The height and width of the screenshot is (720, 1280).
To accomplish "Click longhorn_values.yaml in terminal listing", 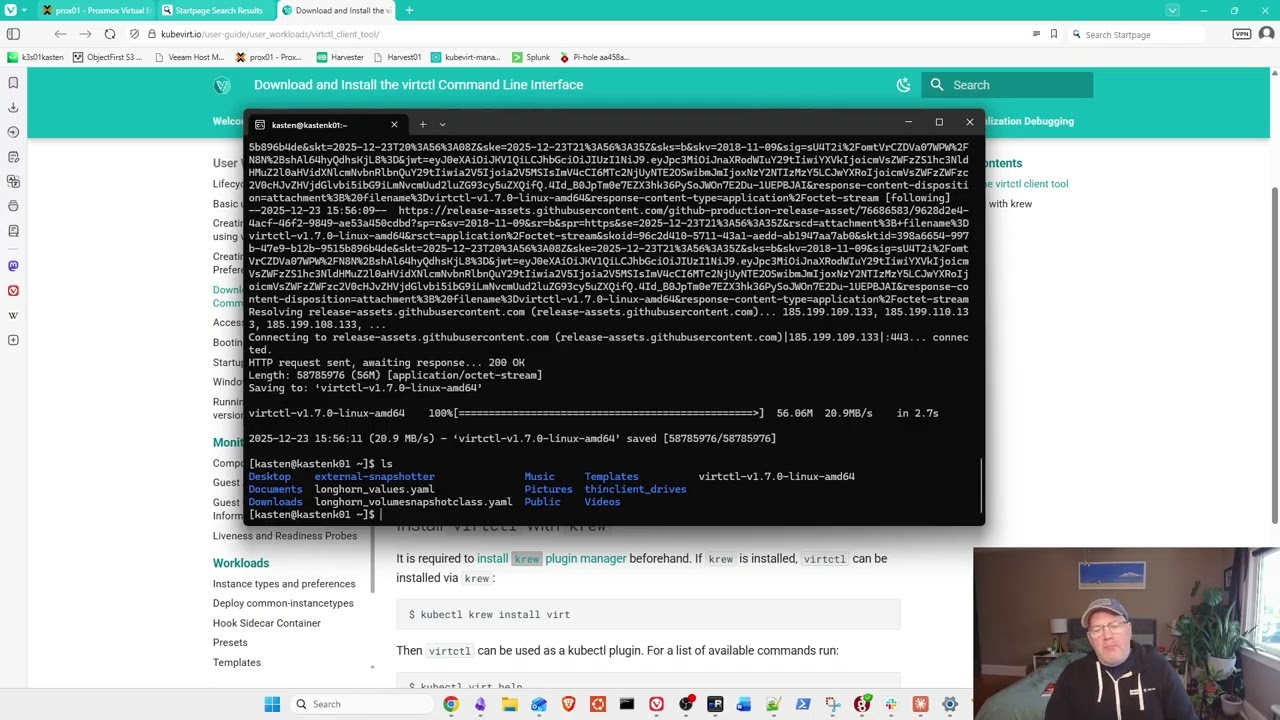I will tap(374, 489).
